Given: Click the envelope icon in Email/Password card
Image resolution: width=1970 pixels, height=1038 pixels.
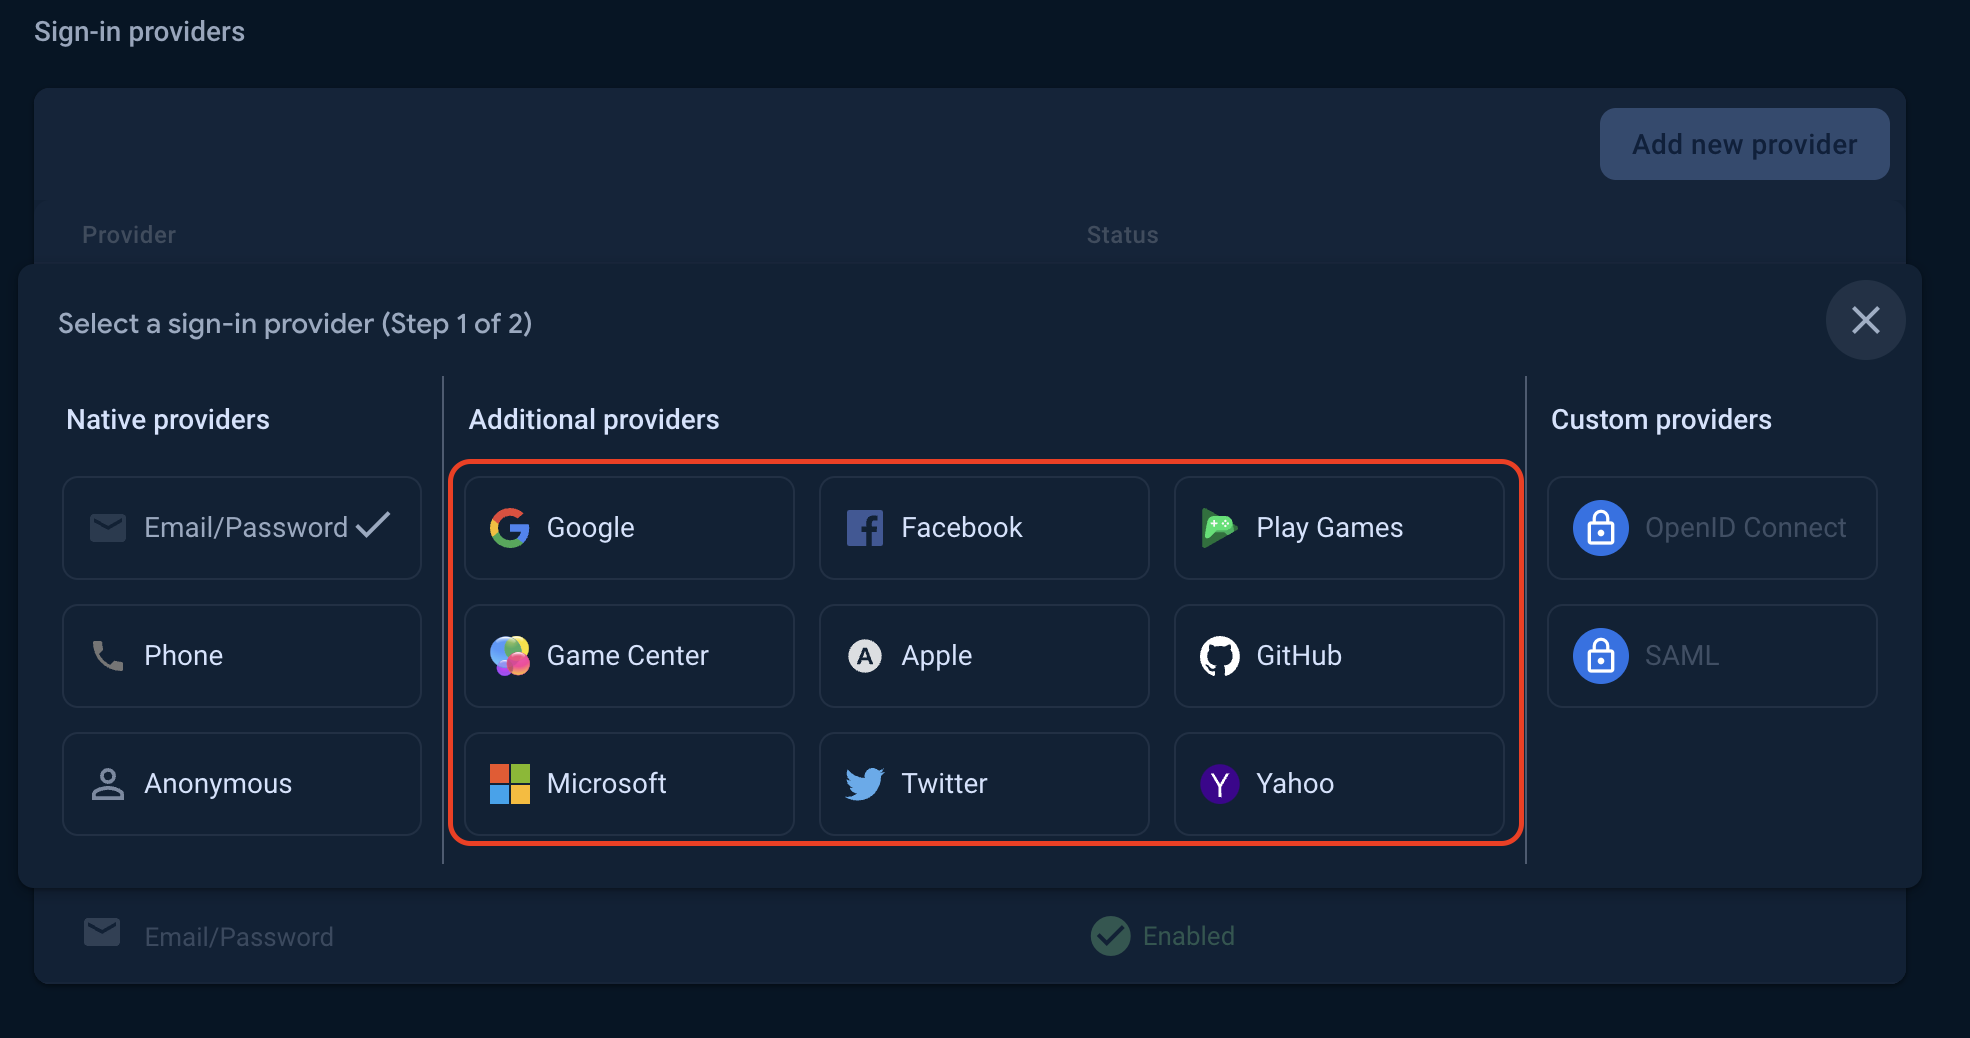Looking at the screenshot, I should coord(108,528).
